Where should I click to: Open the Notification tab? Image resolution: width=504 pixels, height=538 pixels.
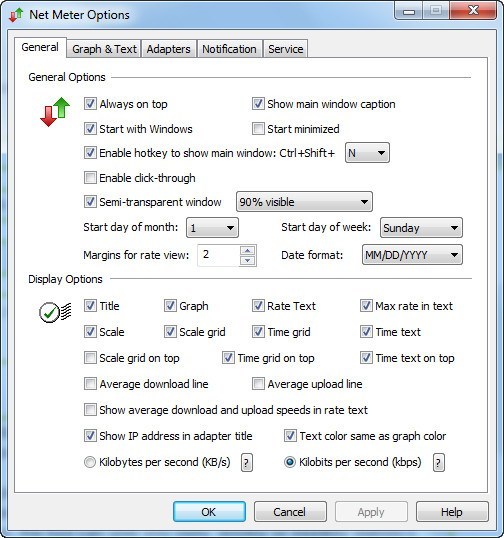click(x=229, y=49)
